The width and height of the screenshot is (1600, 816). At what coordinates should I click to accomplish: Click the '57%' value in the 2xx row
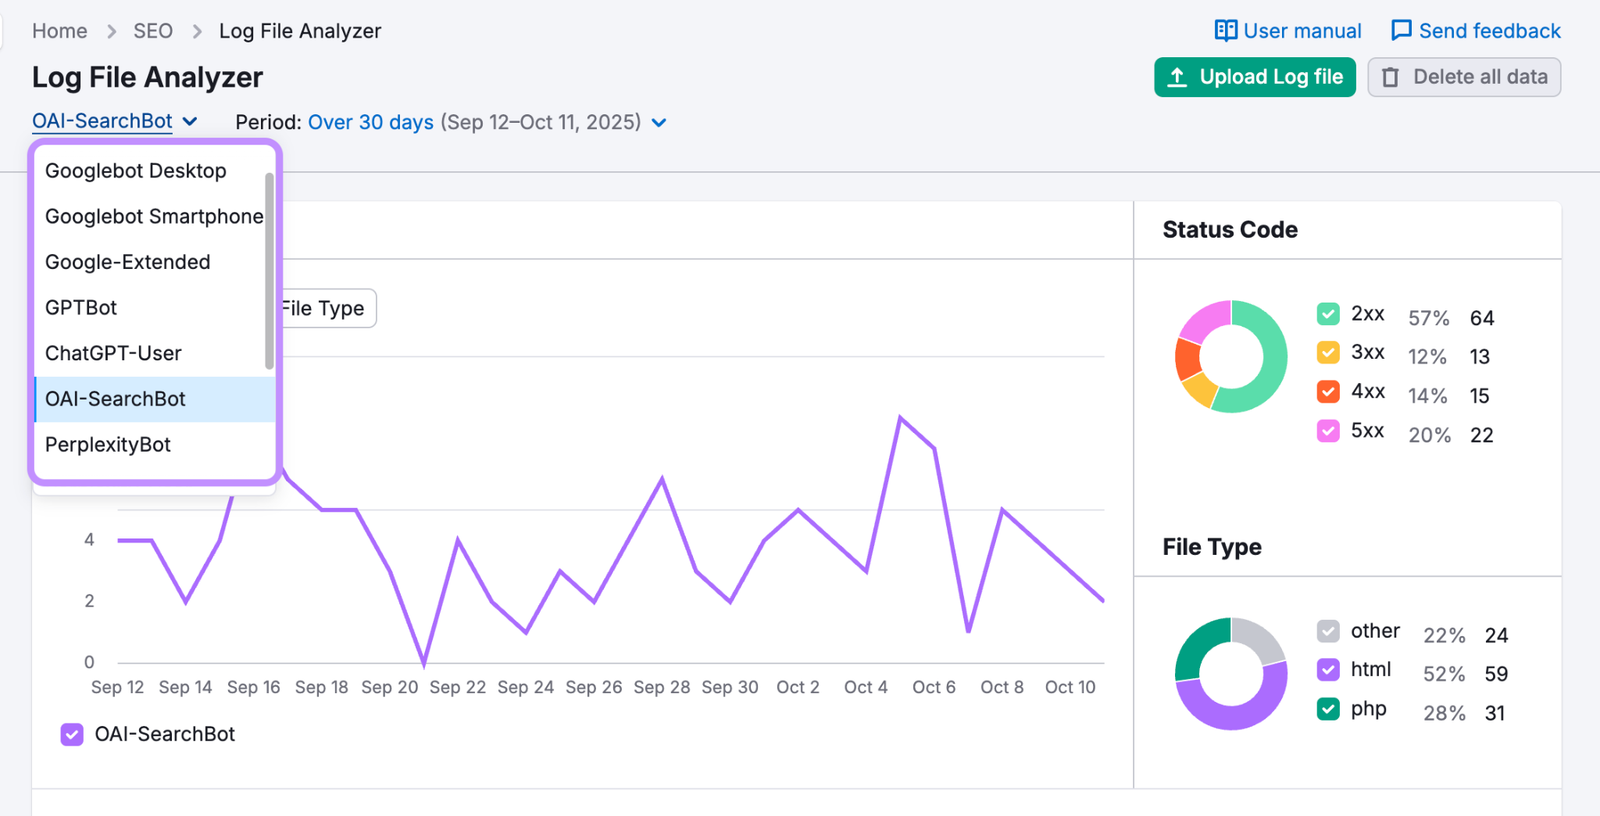tap(1429, 318)
